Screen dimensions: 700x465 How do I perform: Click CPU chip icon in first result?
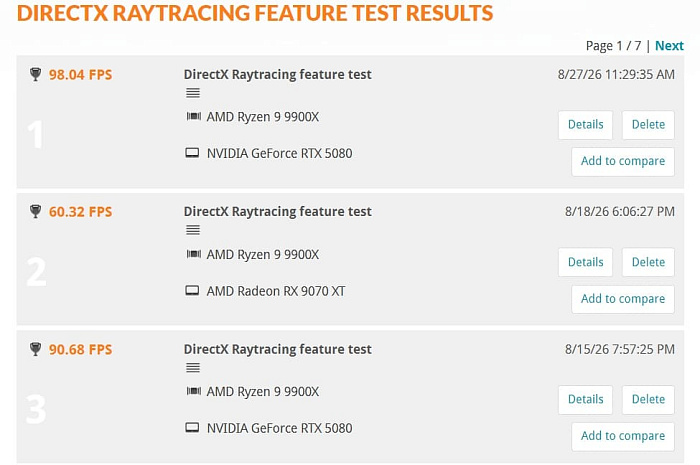click(x=193, y=116)
